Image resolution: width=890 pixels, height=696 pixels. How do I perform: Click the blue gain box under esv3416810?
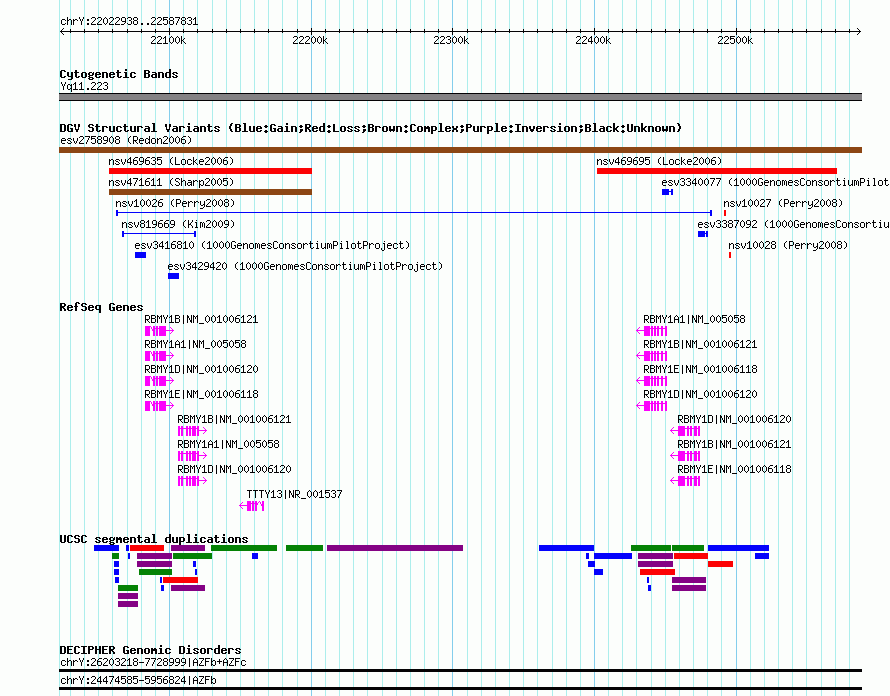140,255
